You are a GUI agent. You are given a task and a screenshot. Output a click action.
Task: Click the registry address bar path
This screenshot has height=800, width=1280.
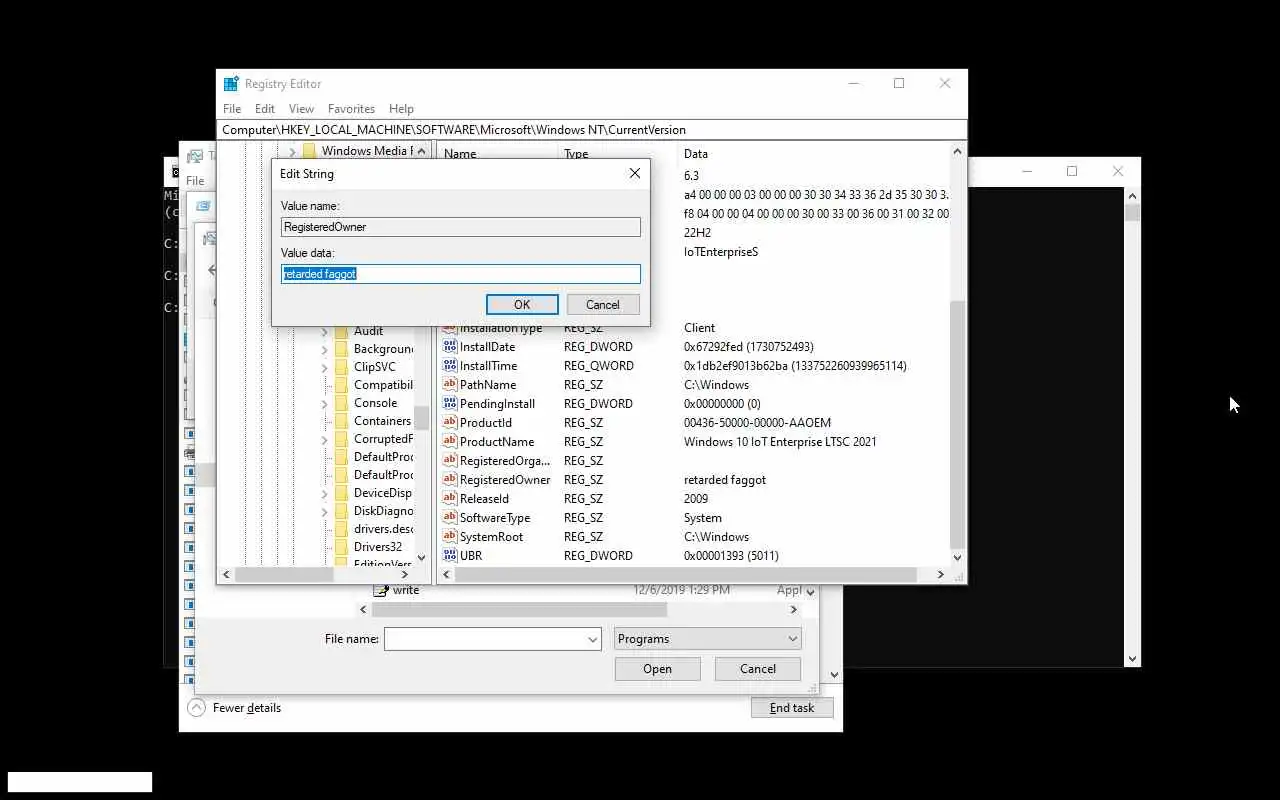pyautogui.click(x=592, y=130)
